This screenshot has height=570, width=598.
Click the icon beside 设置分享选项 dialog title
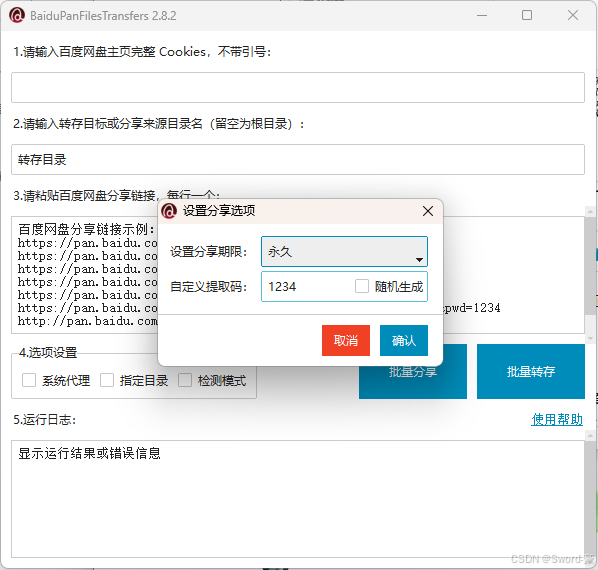pos(169,211)
